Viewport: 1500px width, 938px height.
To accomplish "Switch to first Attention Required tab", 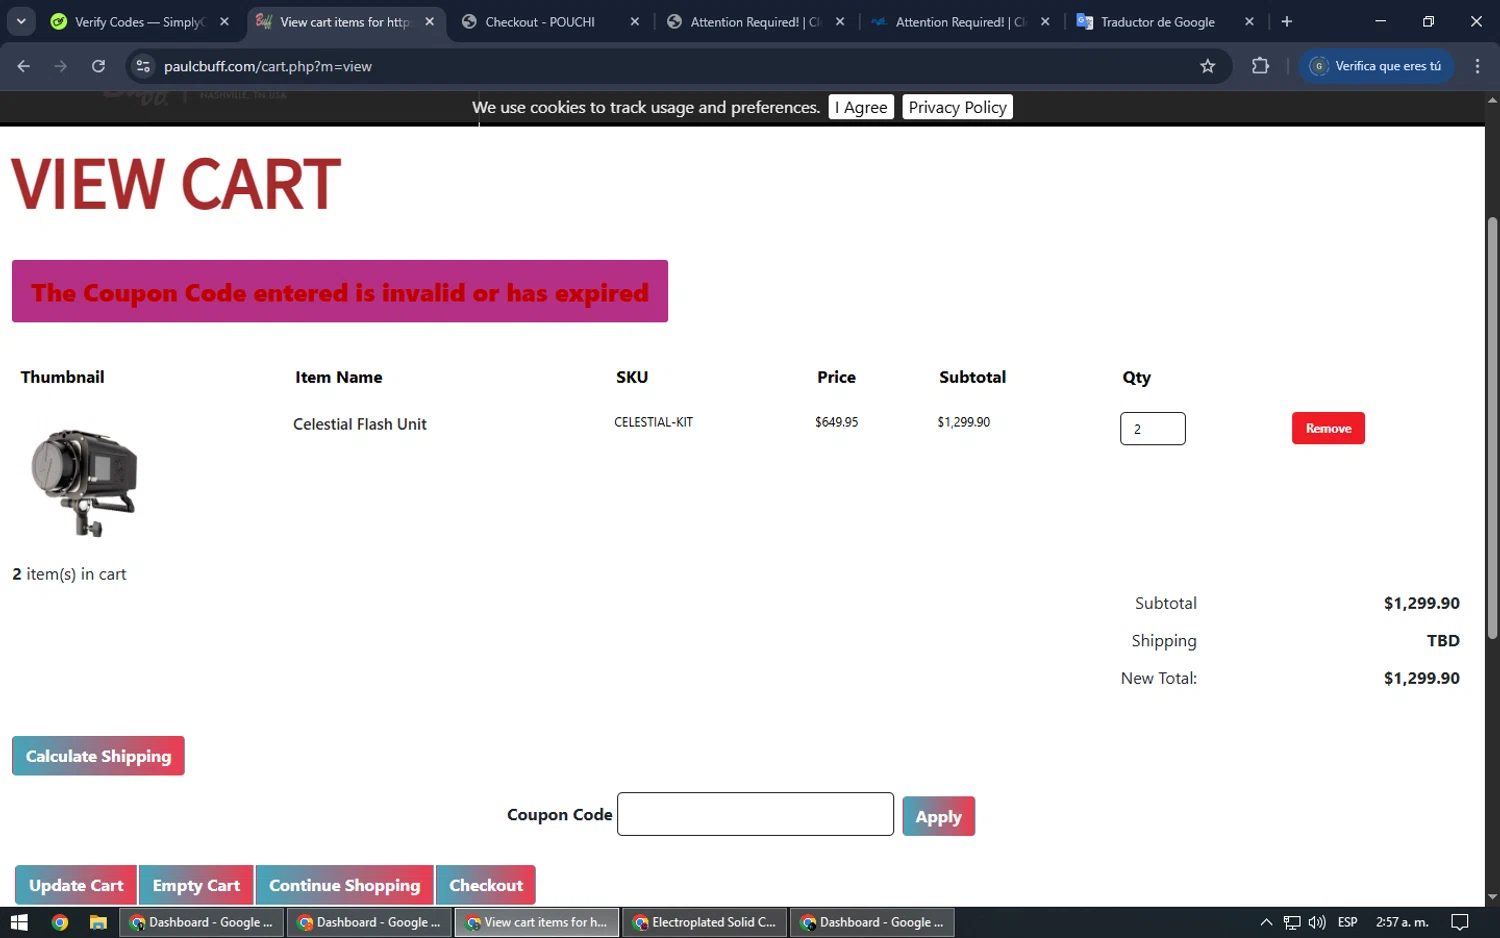I will (x=755, y=21).
